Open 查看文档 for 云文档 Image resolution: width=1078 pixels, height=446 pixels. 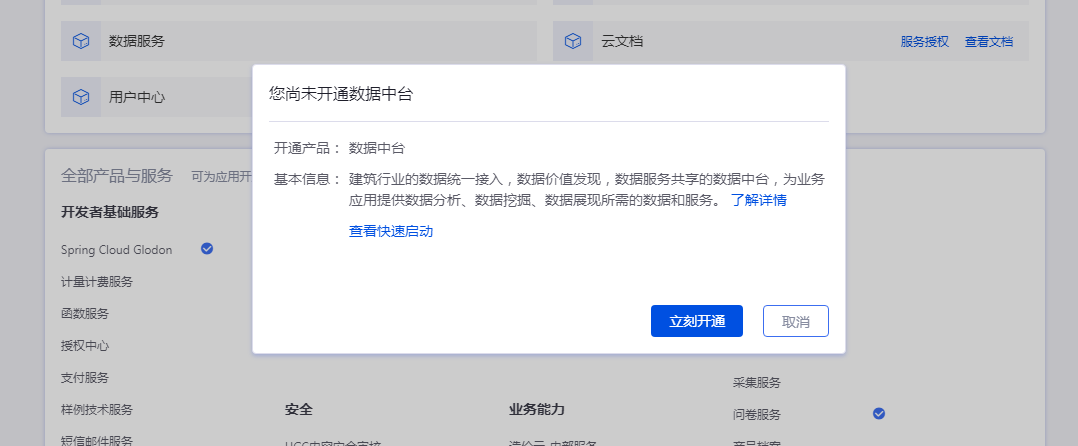(x=988, y=42)
